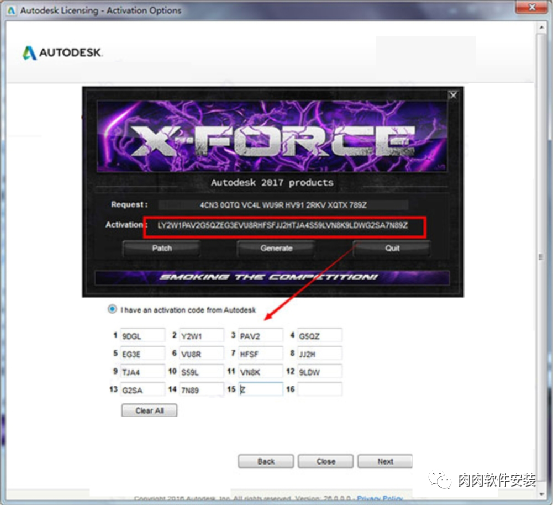Go back with the Back button

click(x=266, y=461)
